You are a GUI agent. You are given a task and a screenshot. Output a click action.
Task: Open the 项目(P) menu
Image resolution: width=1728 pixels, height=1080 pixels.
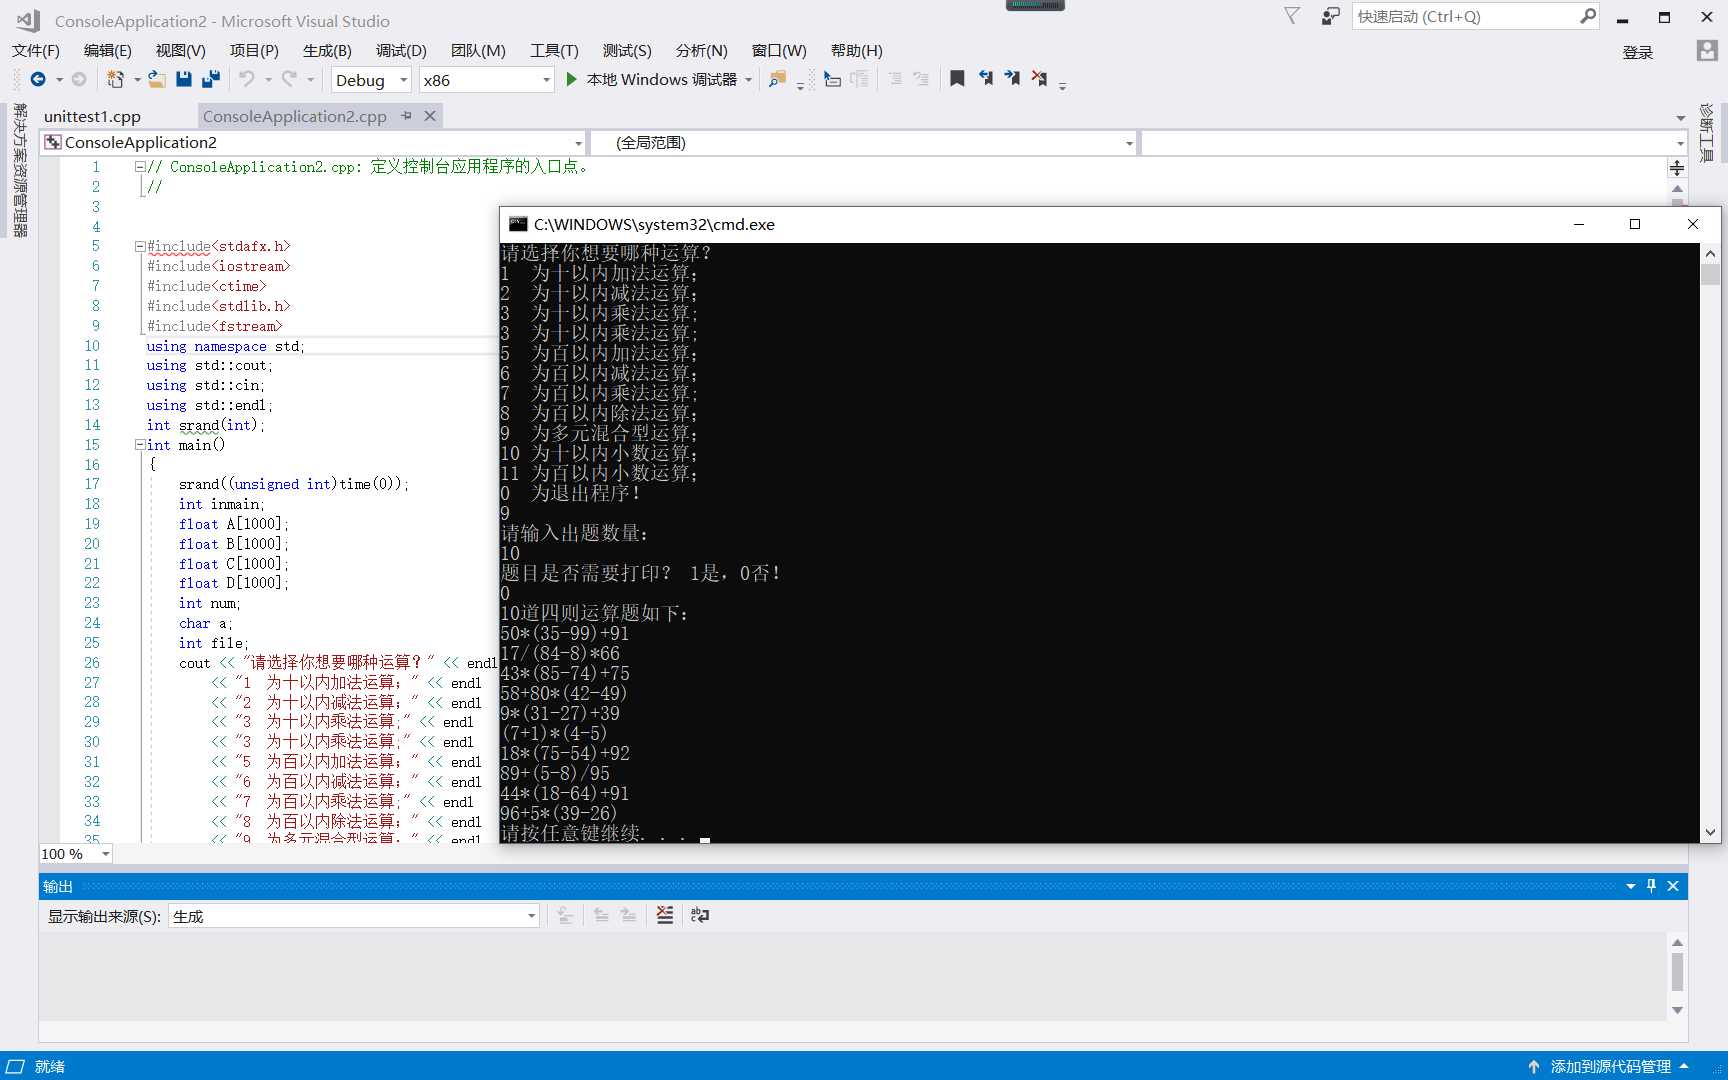254,51
